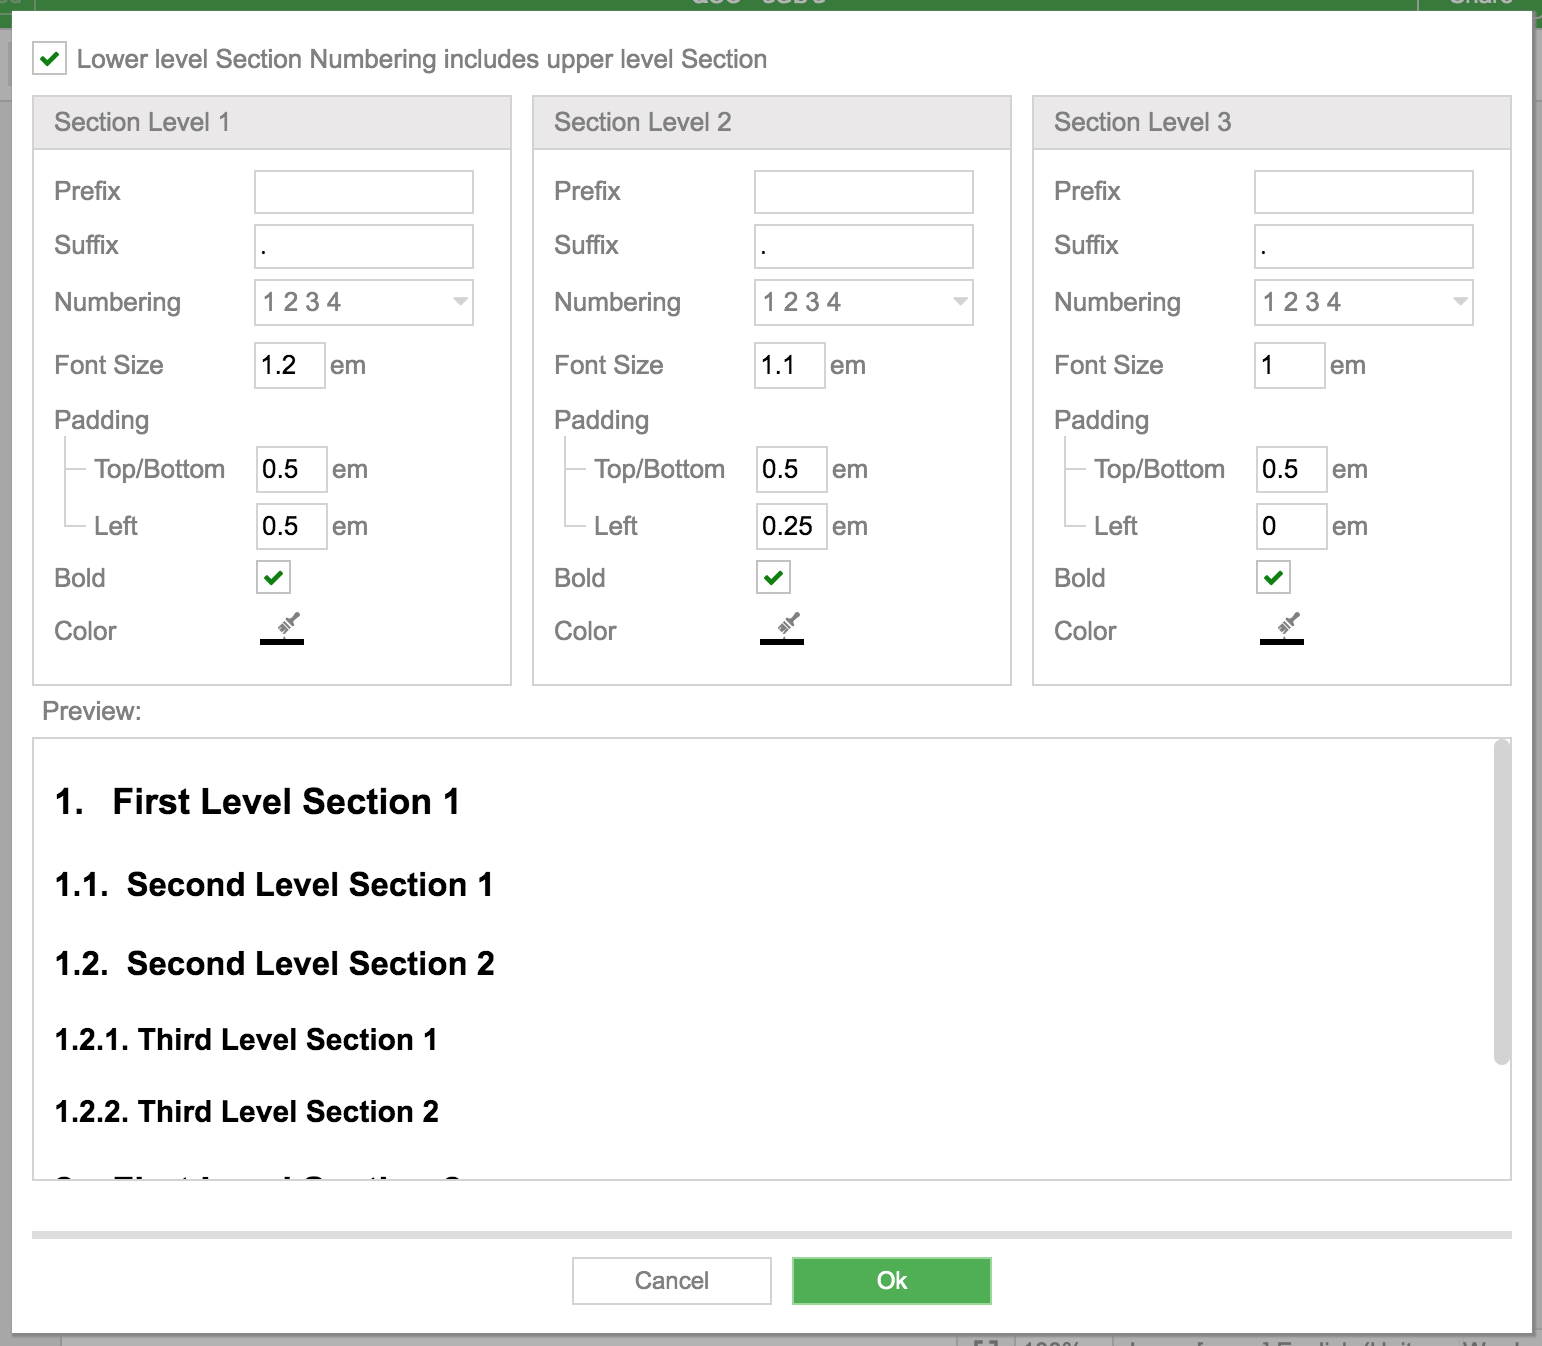
Task: Click the 'Preview:' label
Action: pos(92,711)
